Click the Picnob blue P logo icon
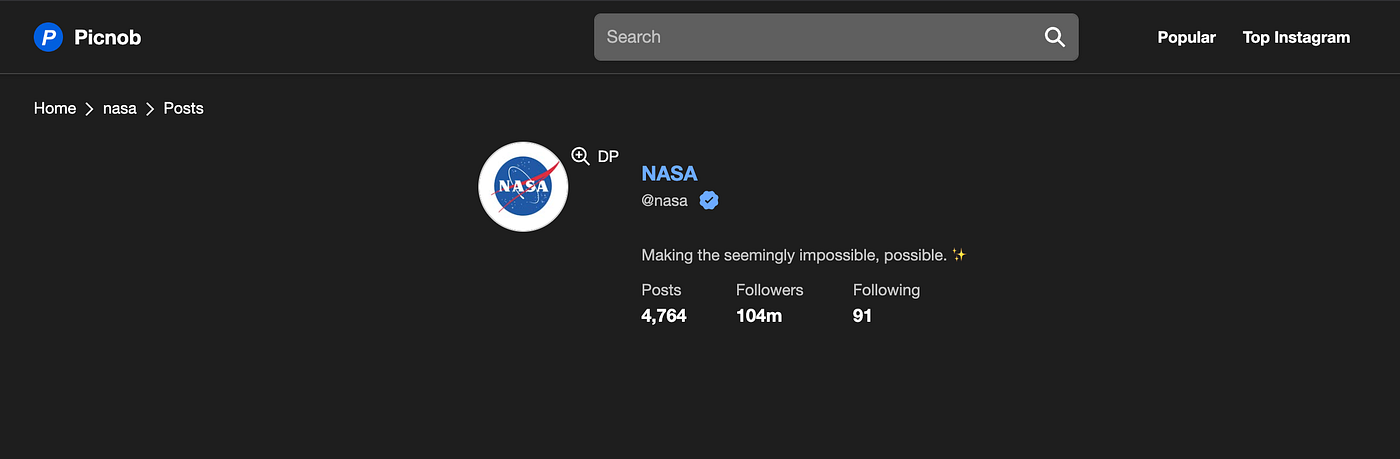The height and width of the screenshot is (459, 1400). tap(48, 38)
